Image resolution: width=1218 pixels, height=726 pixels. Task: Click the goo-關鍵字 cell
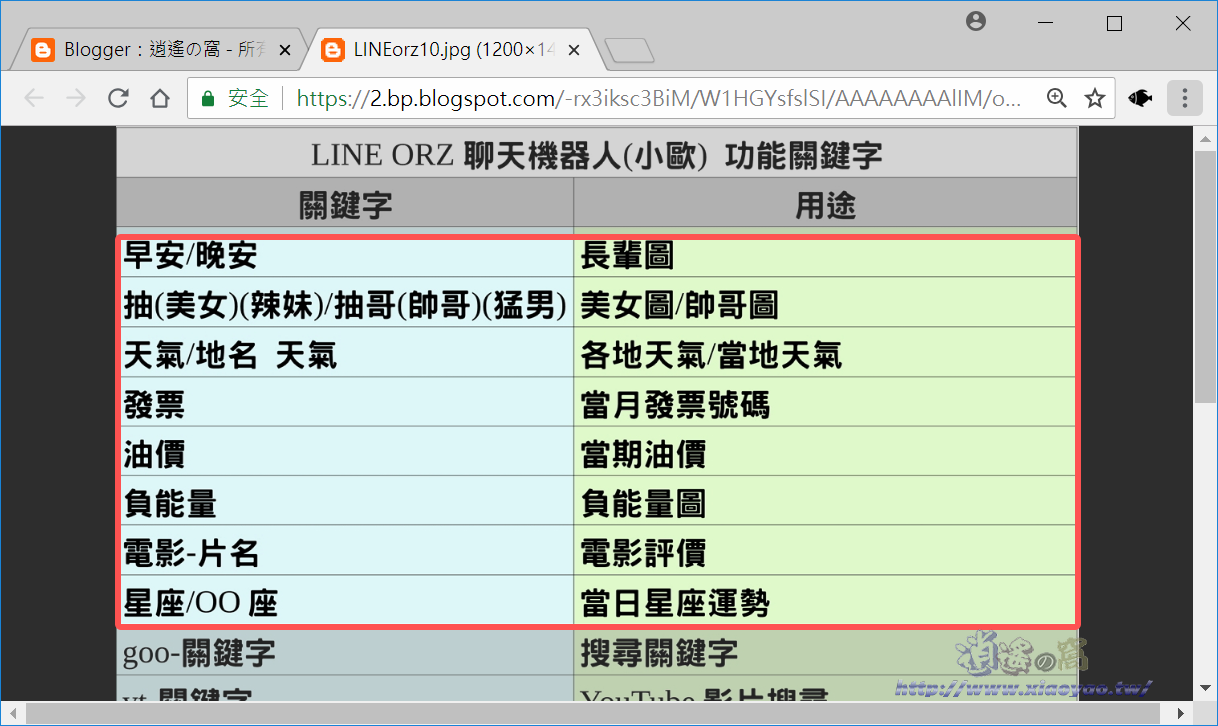click(346, 653)
